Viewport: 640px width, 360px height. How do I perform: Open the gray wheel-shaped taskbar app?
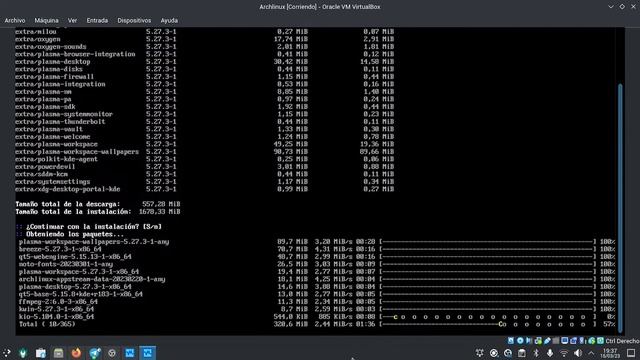click(x=112, y=353)
